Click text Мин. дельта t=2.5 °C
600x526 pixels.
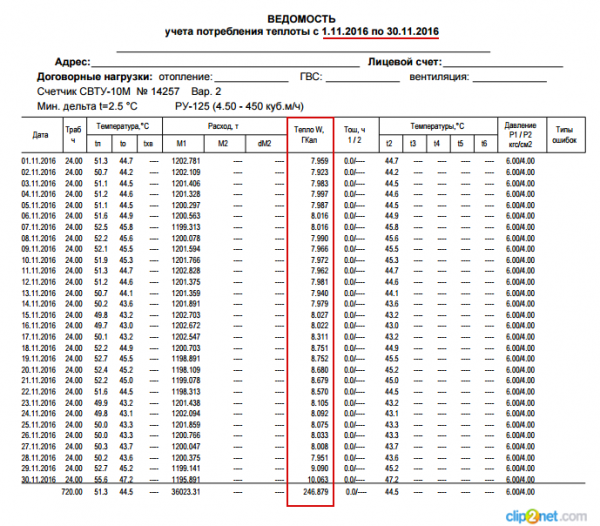point(87,106)
